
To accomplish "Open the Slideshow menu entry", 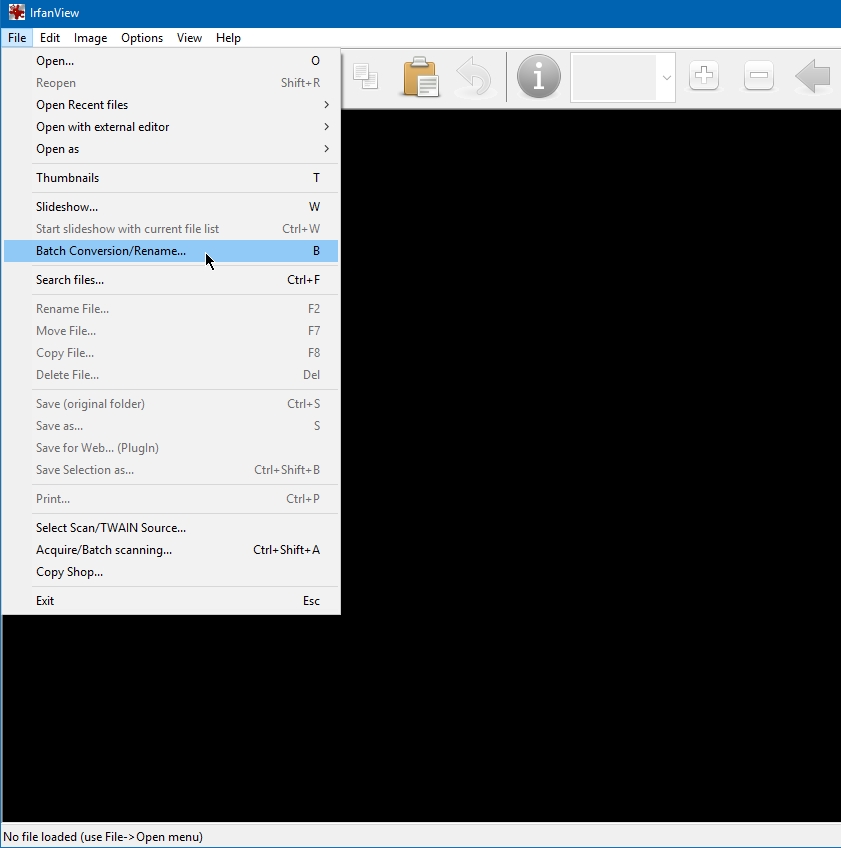I will coord(67,207).
